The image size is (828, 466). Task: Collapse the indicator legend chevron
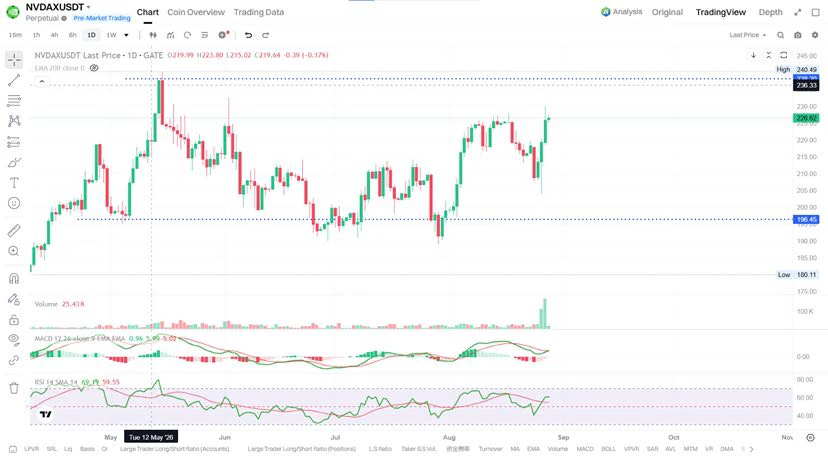(x=42, y=81)
